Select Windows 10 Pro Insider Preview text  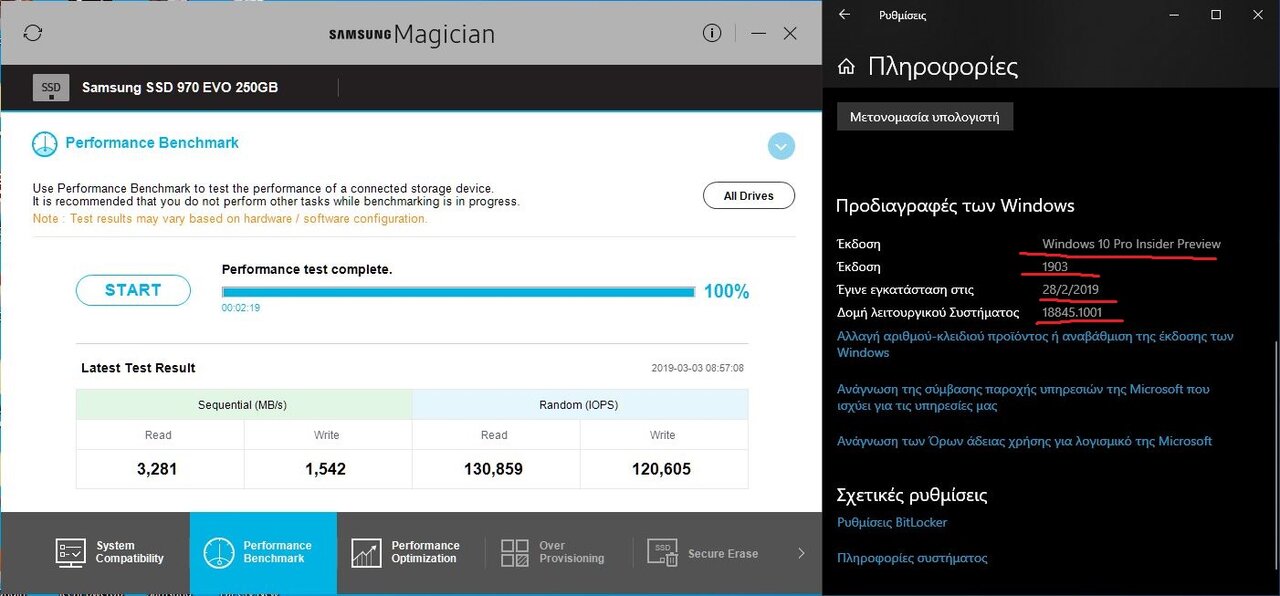tap(1131, 244)
